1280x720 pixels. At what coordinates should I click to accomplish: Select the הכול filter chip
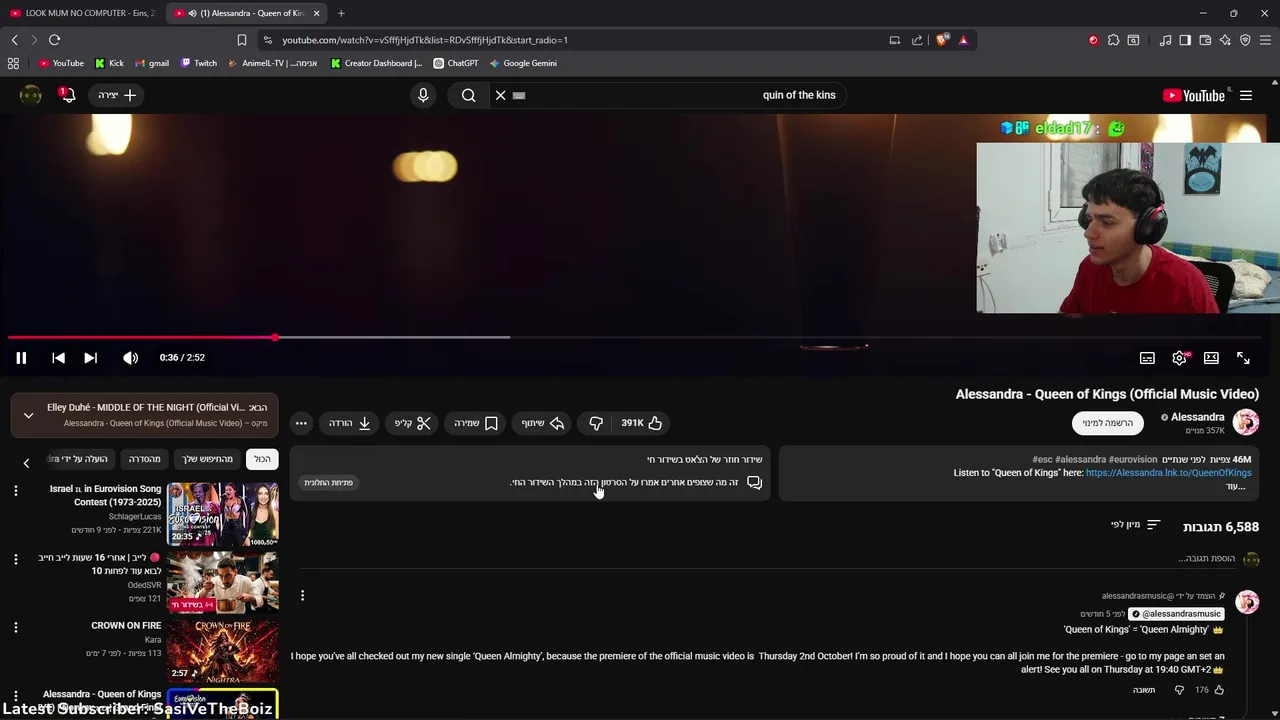click(262, 459)
